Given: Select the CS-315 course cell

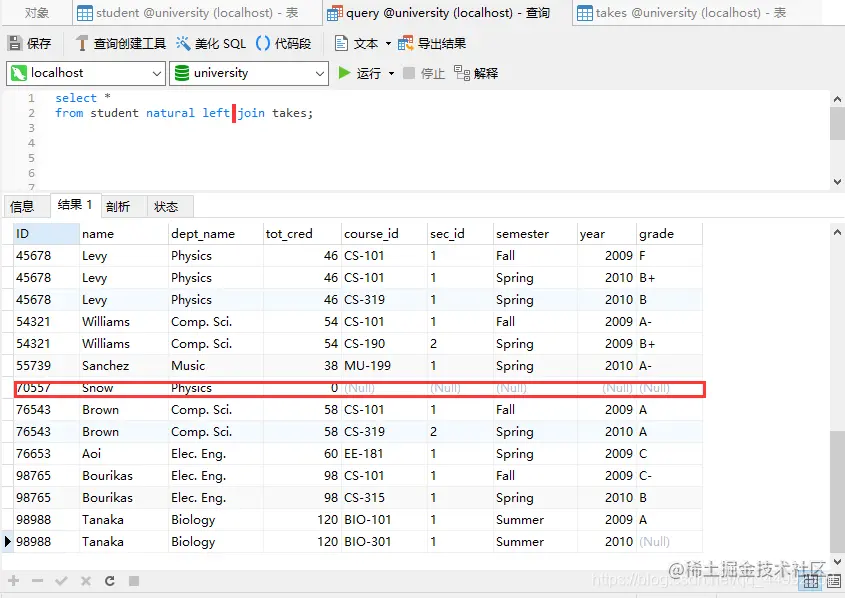Looking at the screenshot, I should coord(384,498).
